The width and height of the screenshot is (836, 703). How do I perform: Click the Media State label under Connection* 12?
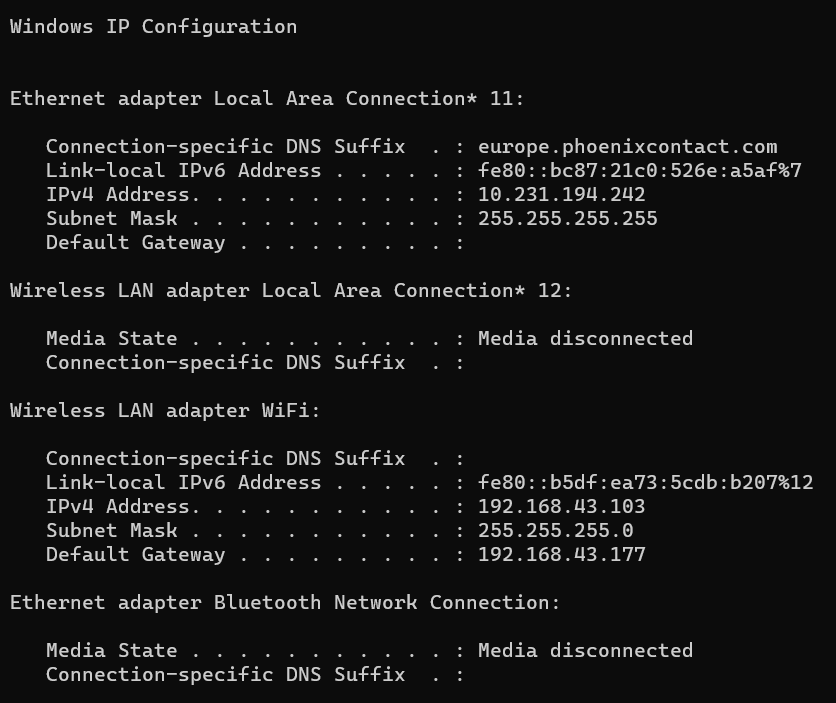tap(111, 339)
